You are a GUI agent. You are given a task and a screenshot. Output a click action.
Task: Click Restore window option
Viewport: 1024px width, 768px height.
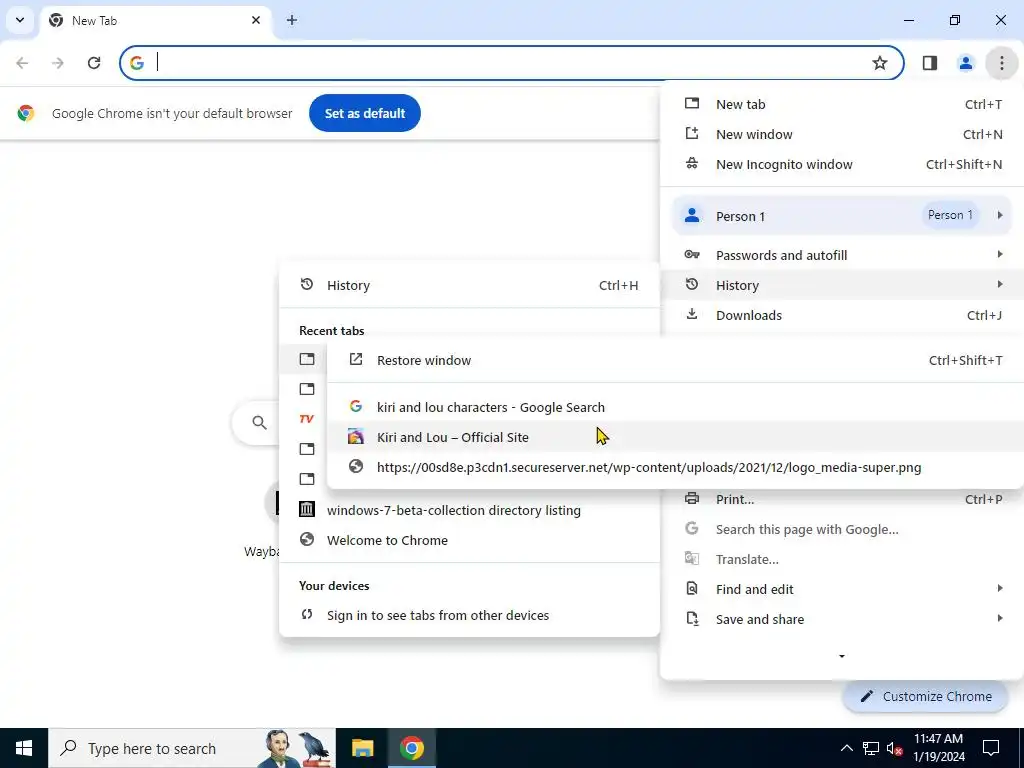675,360
